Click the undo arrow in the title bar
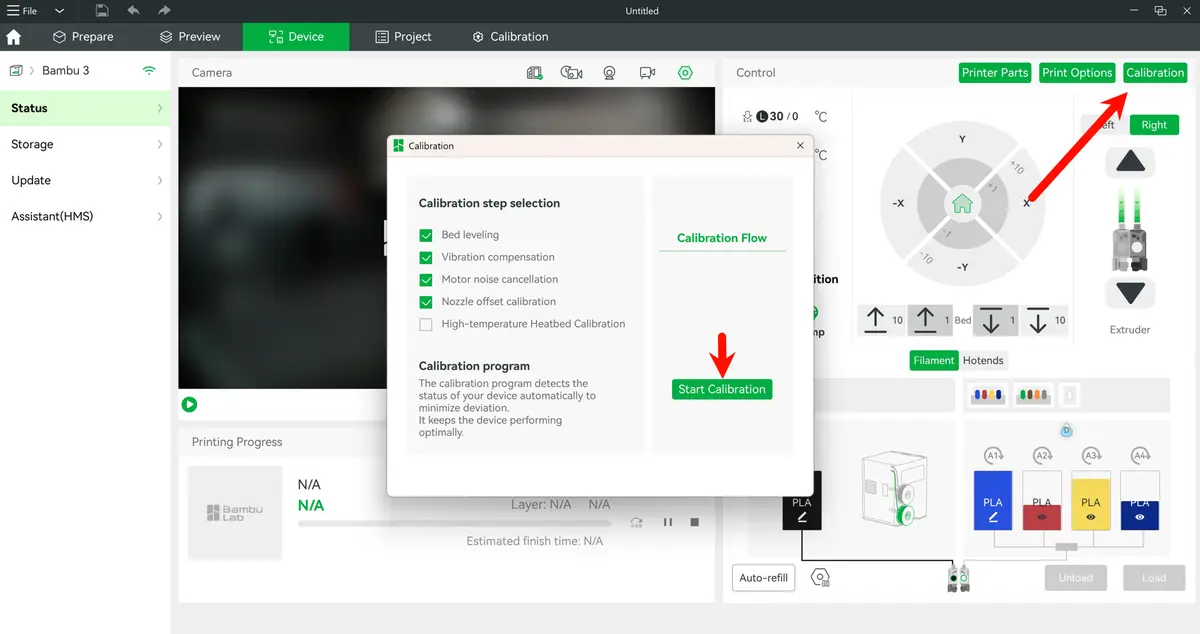This screenshot has height=634, width=1200. 133,11
